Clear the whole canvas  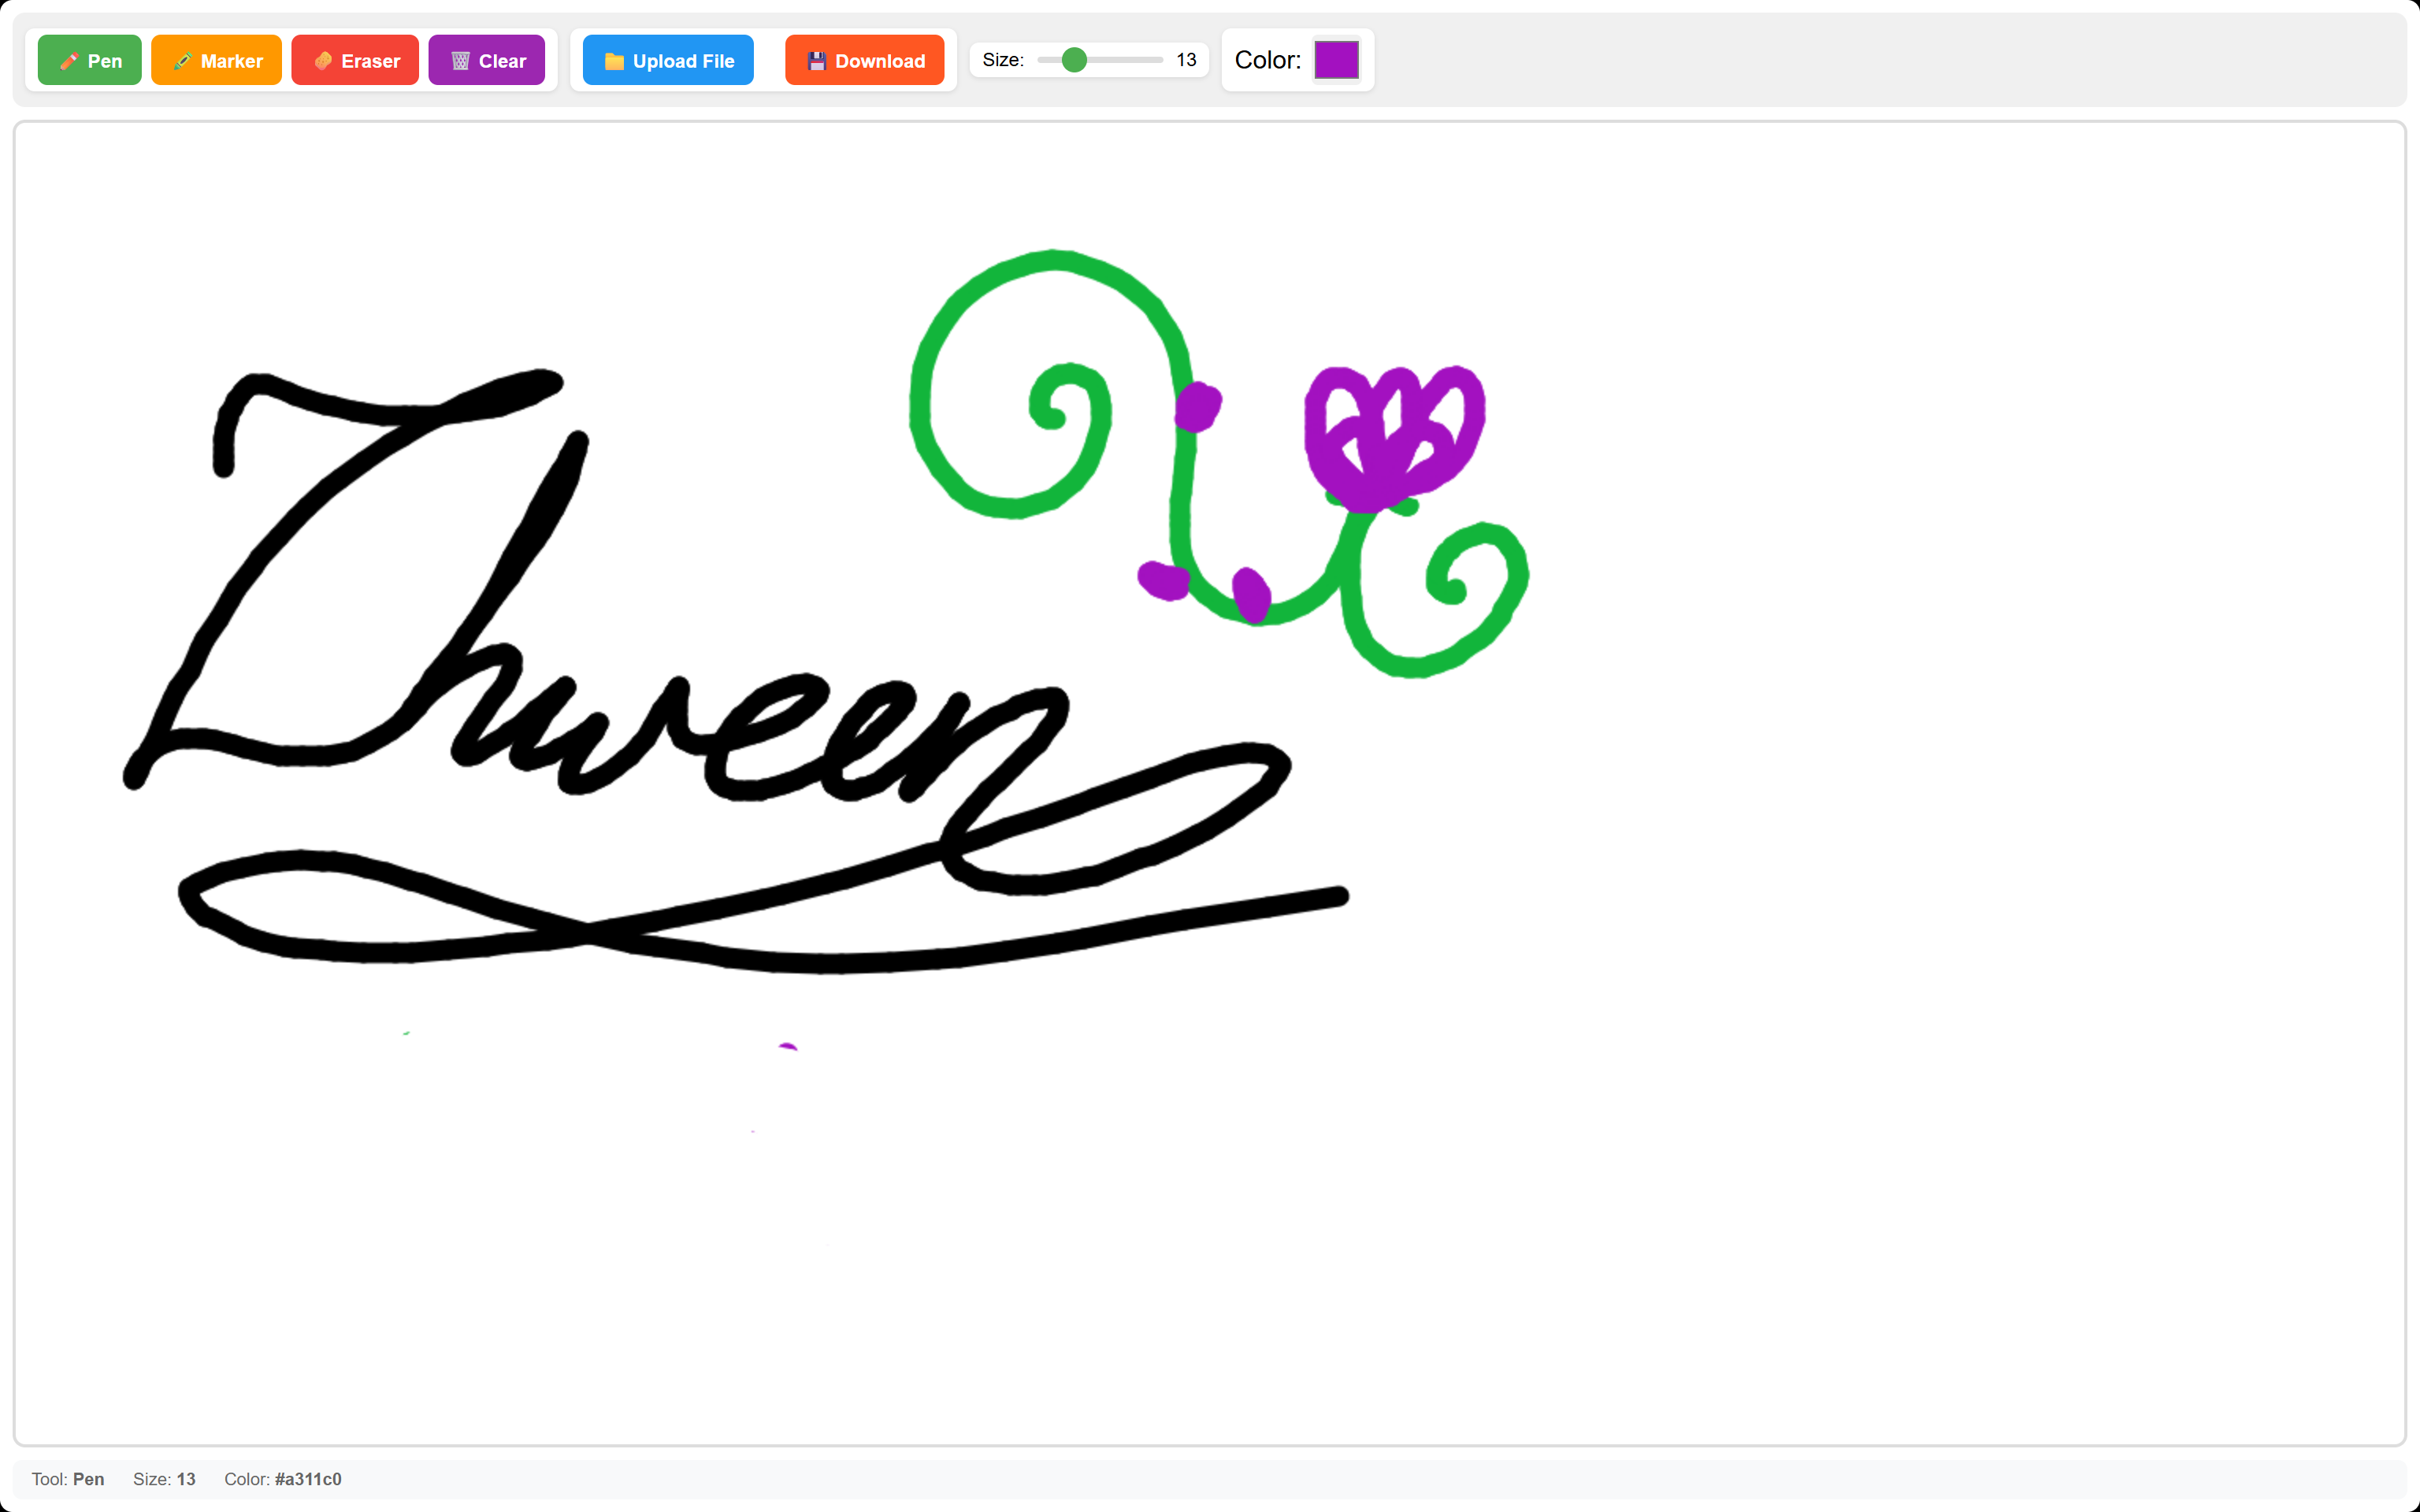click(486, 61)
